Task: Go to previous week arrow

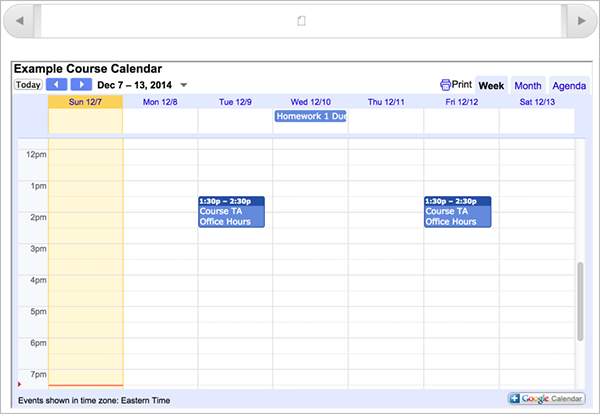Action: (x=57, y=85)
